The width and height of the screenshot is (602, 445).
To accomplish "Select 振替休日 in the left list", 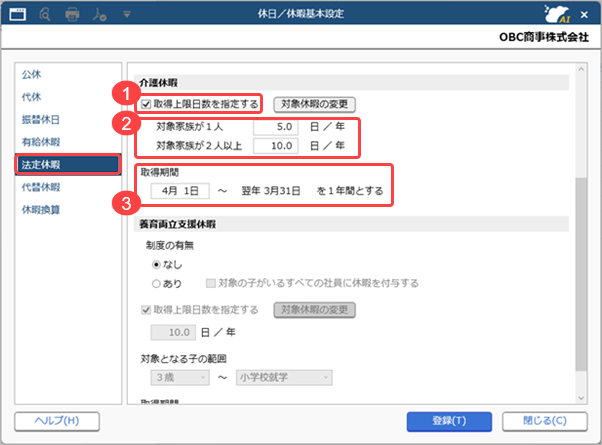I will coord(41,119).
